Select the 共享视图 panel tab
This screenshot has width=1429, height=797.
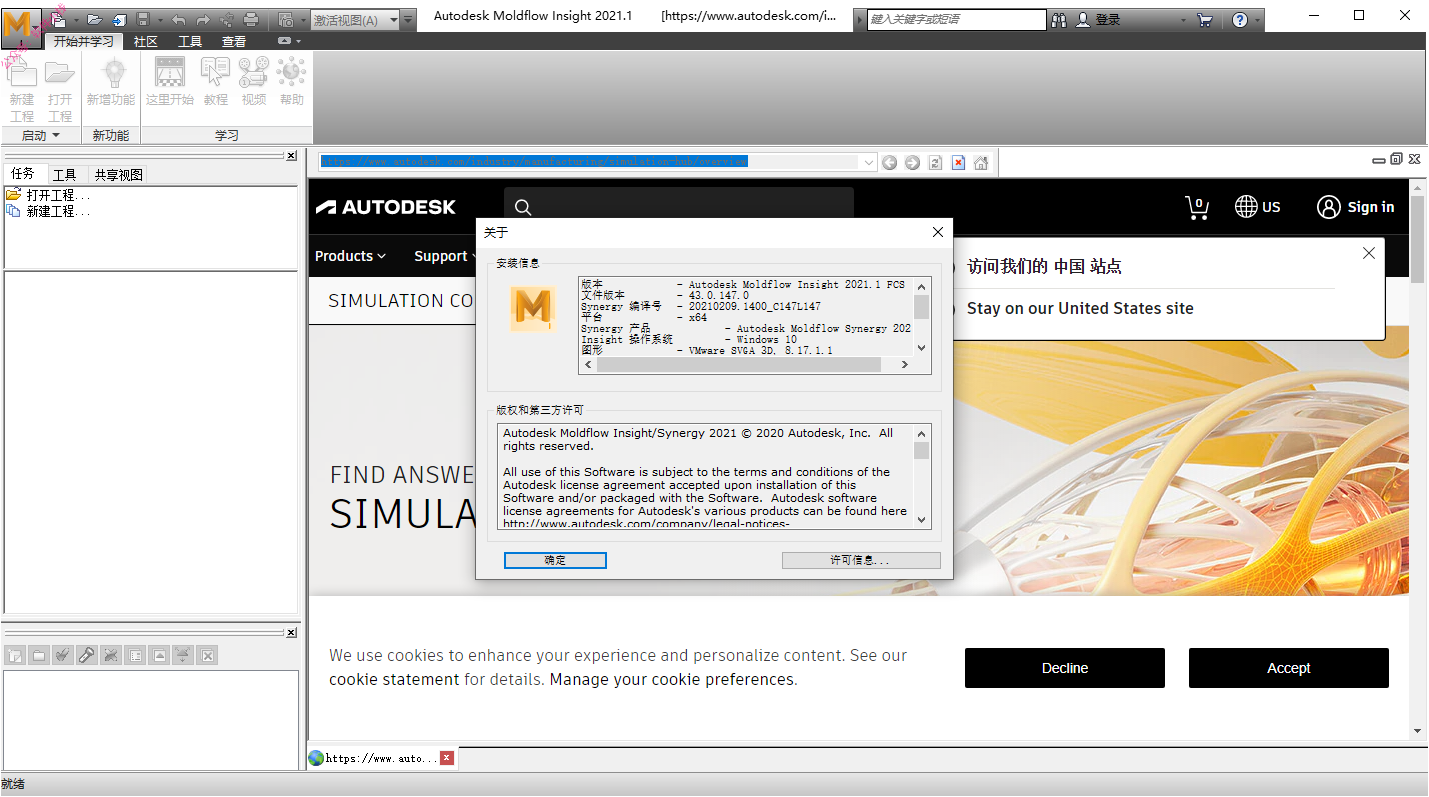(119, 174)
